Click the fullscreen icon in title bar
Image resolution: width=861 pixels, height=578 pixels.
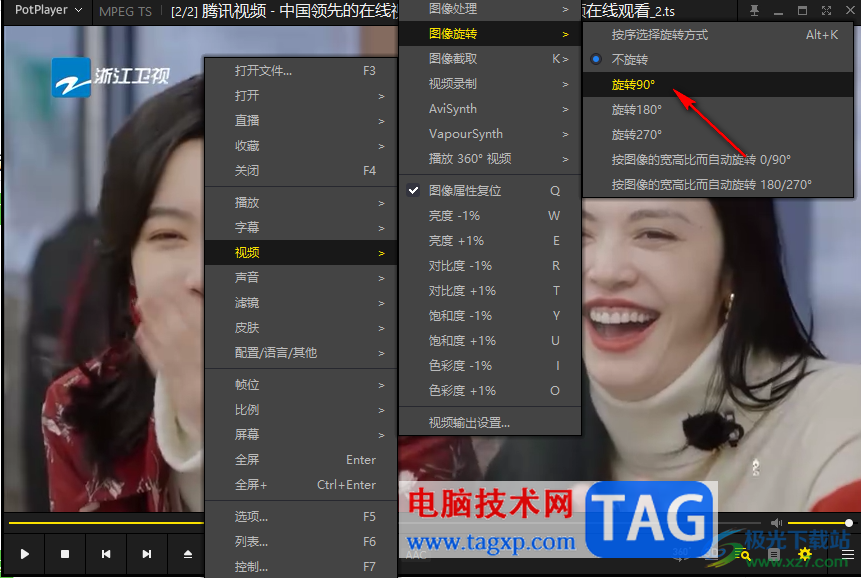pyautogui.click(x=826, y=10)
